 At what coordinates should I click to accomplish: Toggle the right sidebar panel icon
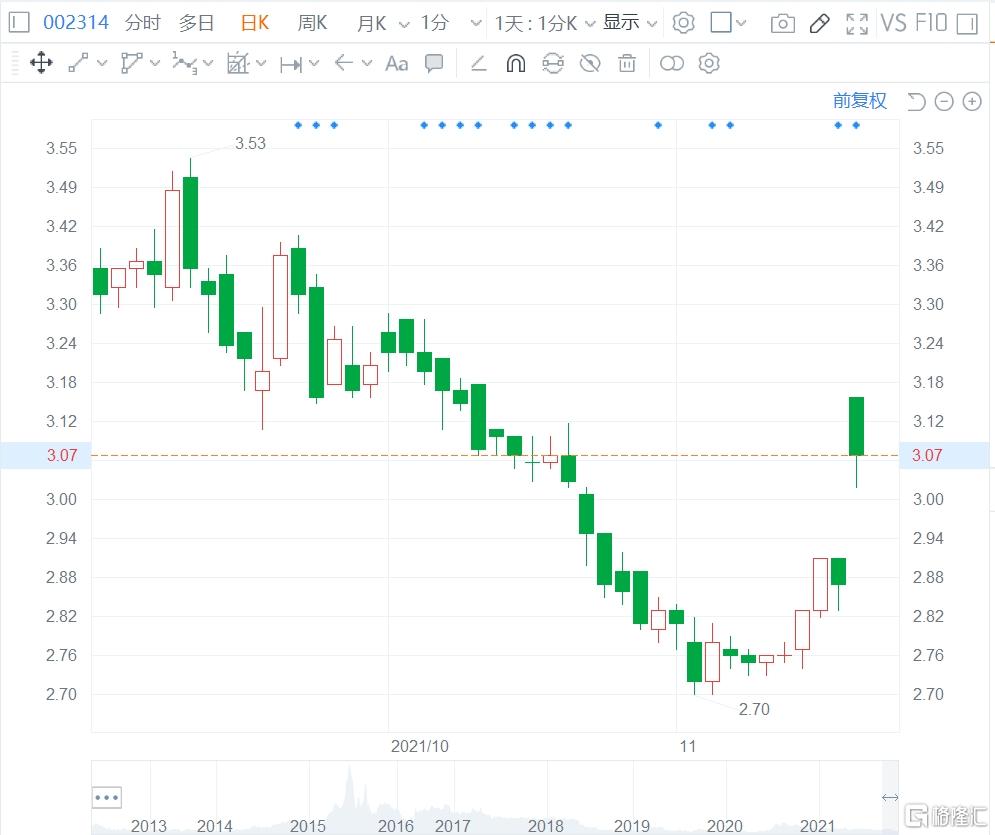[967, 23]
